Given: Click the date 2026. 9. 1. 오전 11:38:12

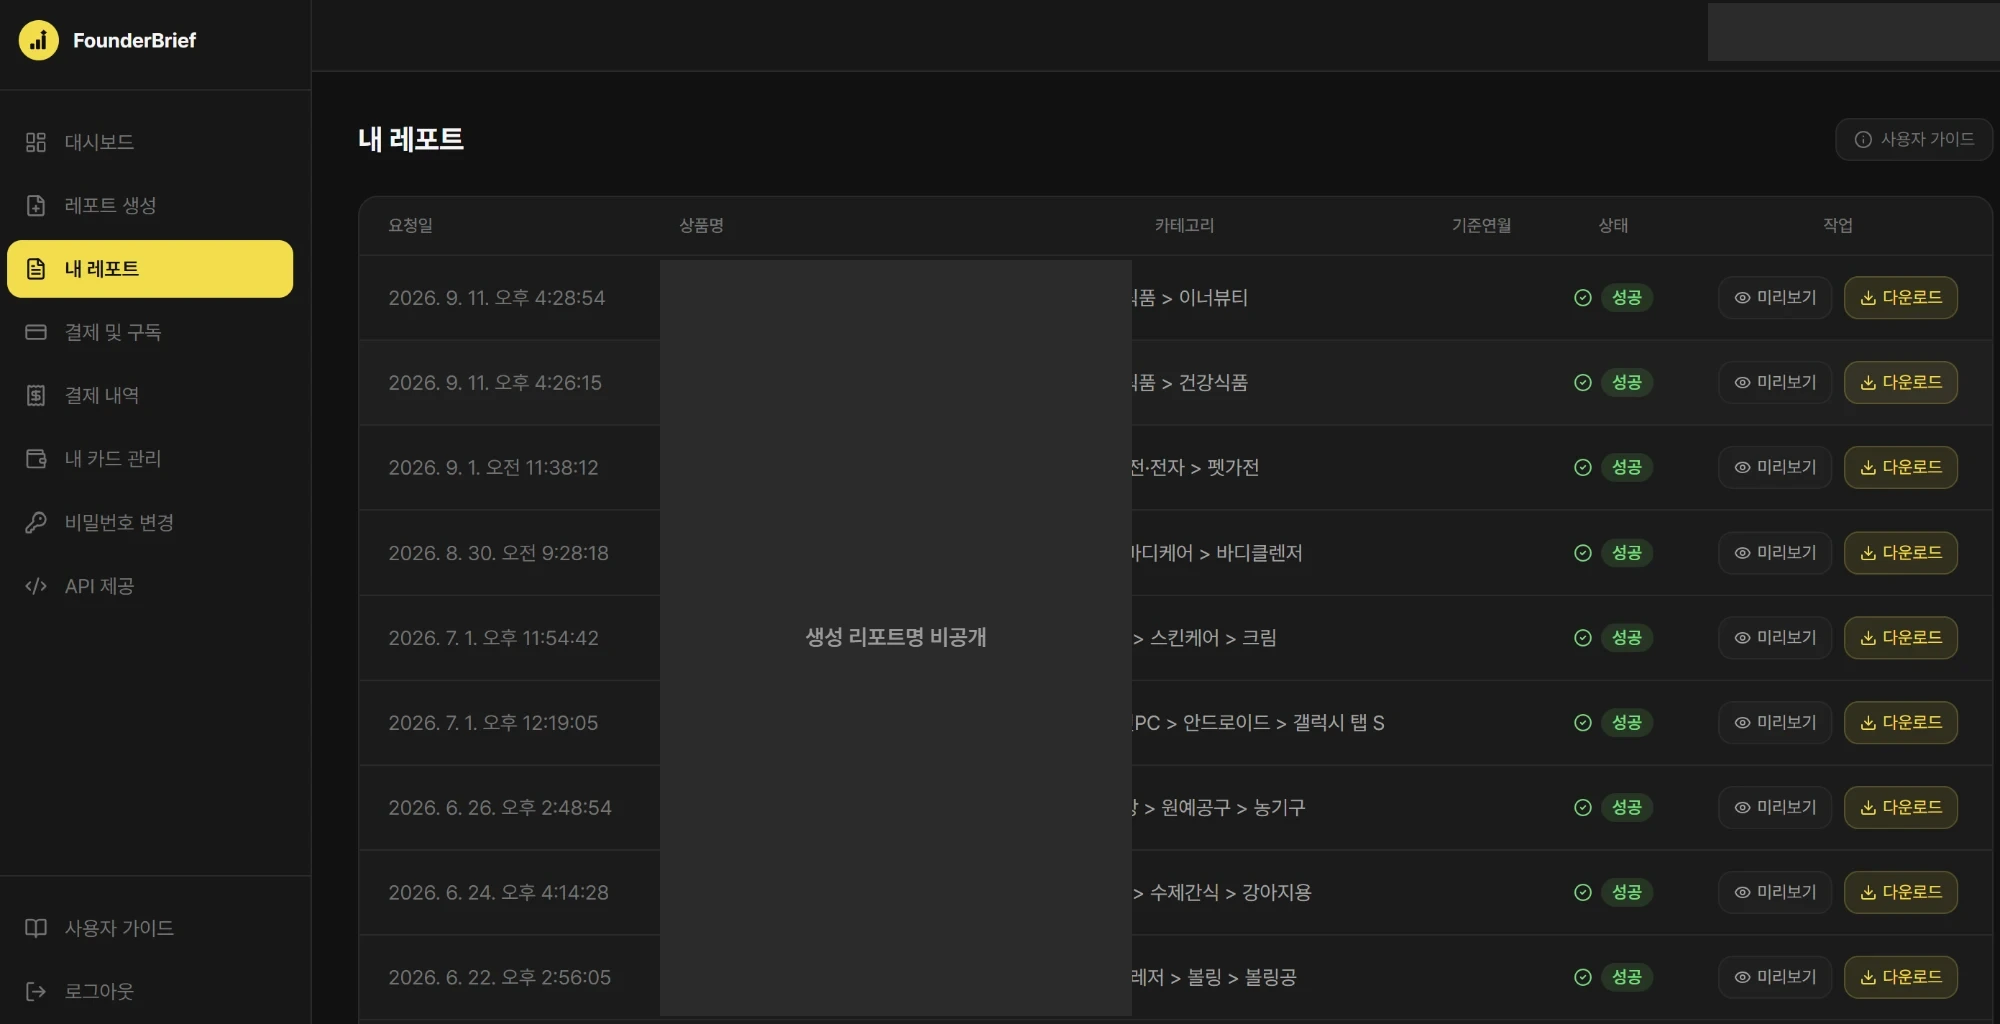Looking at the screenshot, I should (494, 468).
